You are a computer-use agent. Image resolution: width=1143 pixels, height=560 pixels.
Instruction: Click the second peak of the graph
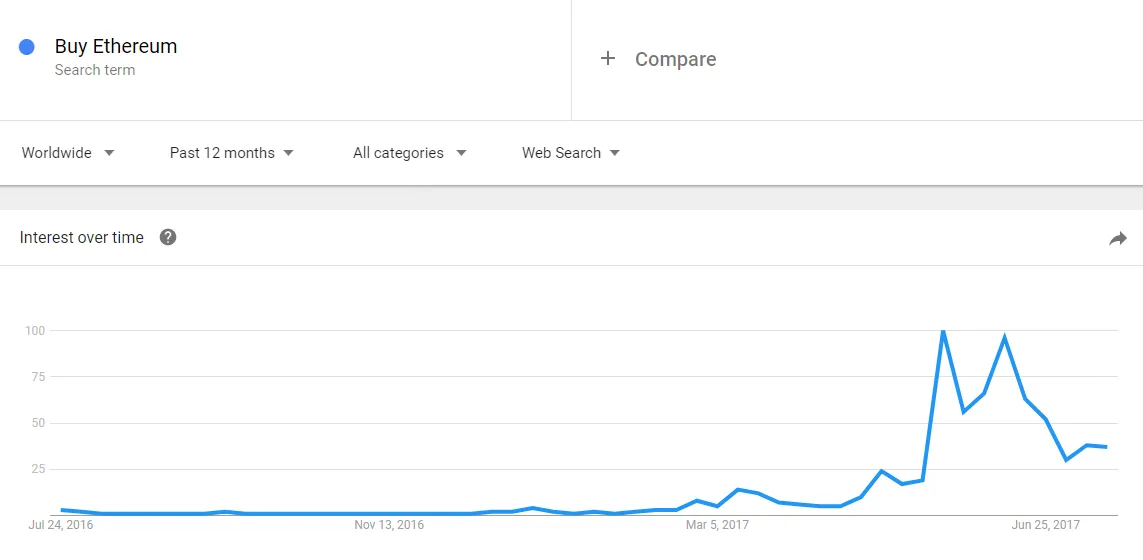click(x=1004, y=337)
